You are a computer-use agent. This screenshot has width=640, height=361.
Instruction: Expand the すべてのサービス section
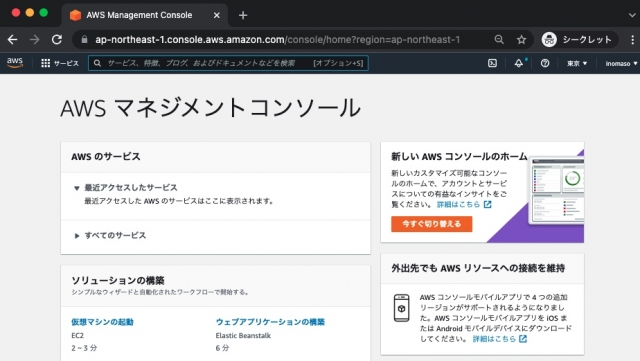click(x=76, y=236)
